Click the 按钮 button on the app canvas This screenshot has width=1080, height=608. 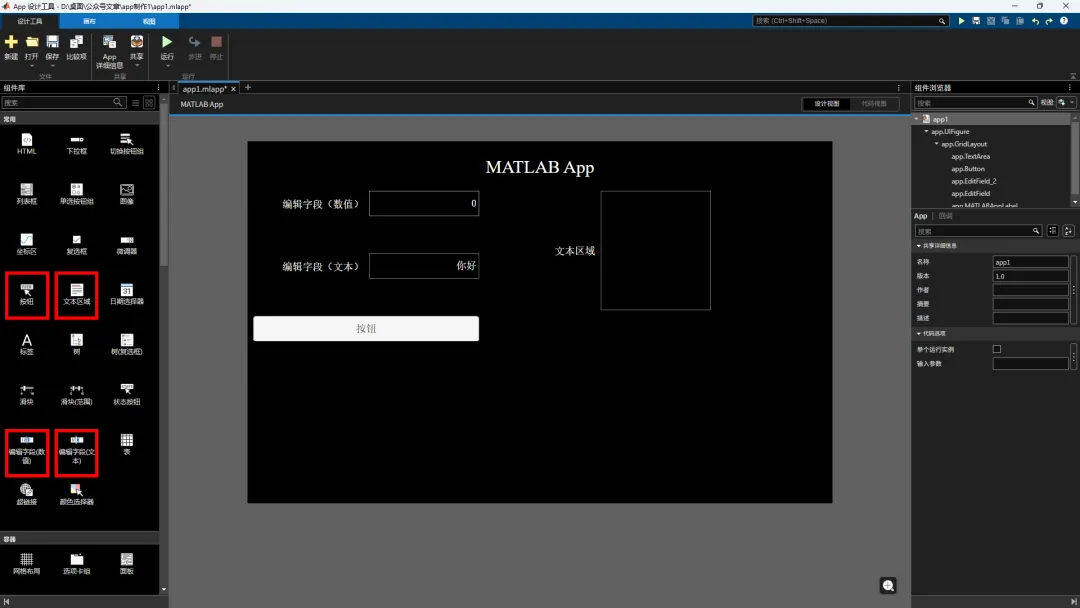pyautogui.click(x=366, y=328)
